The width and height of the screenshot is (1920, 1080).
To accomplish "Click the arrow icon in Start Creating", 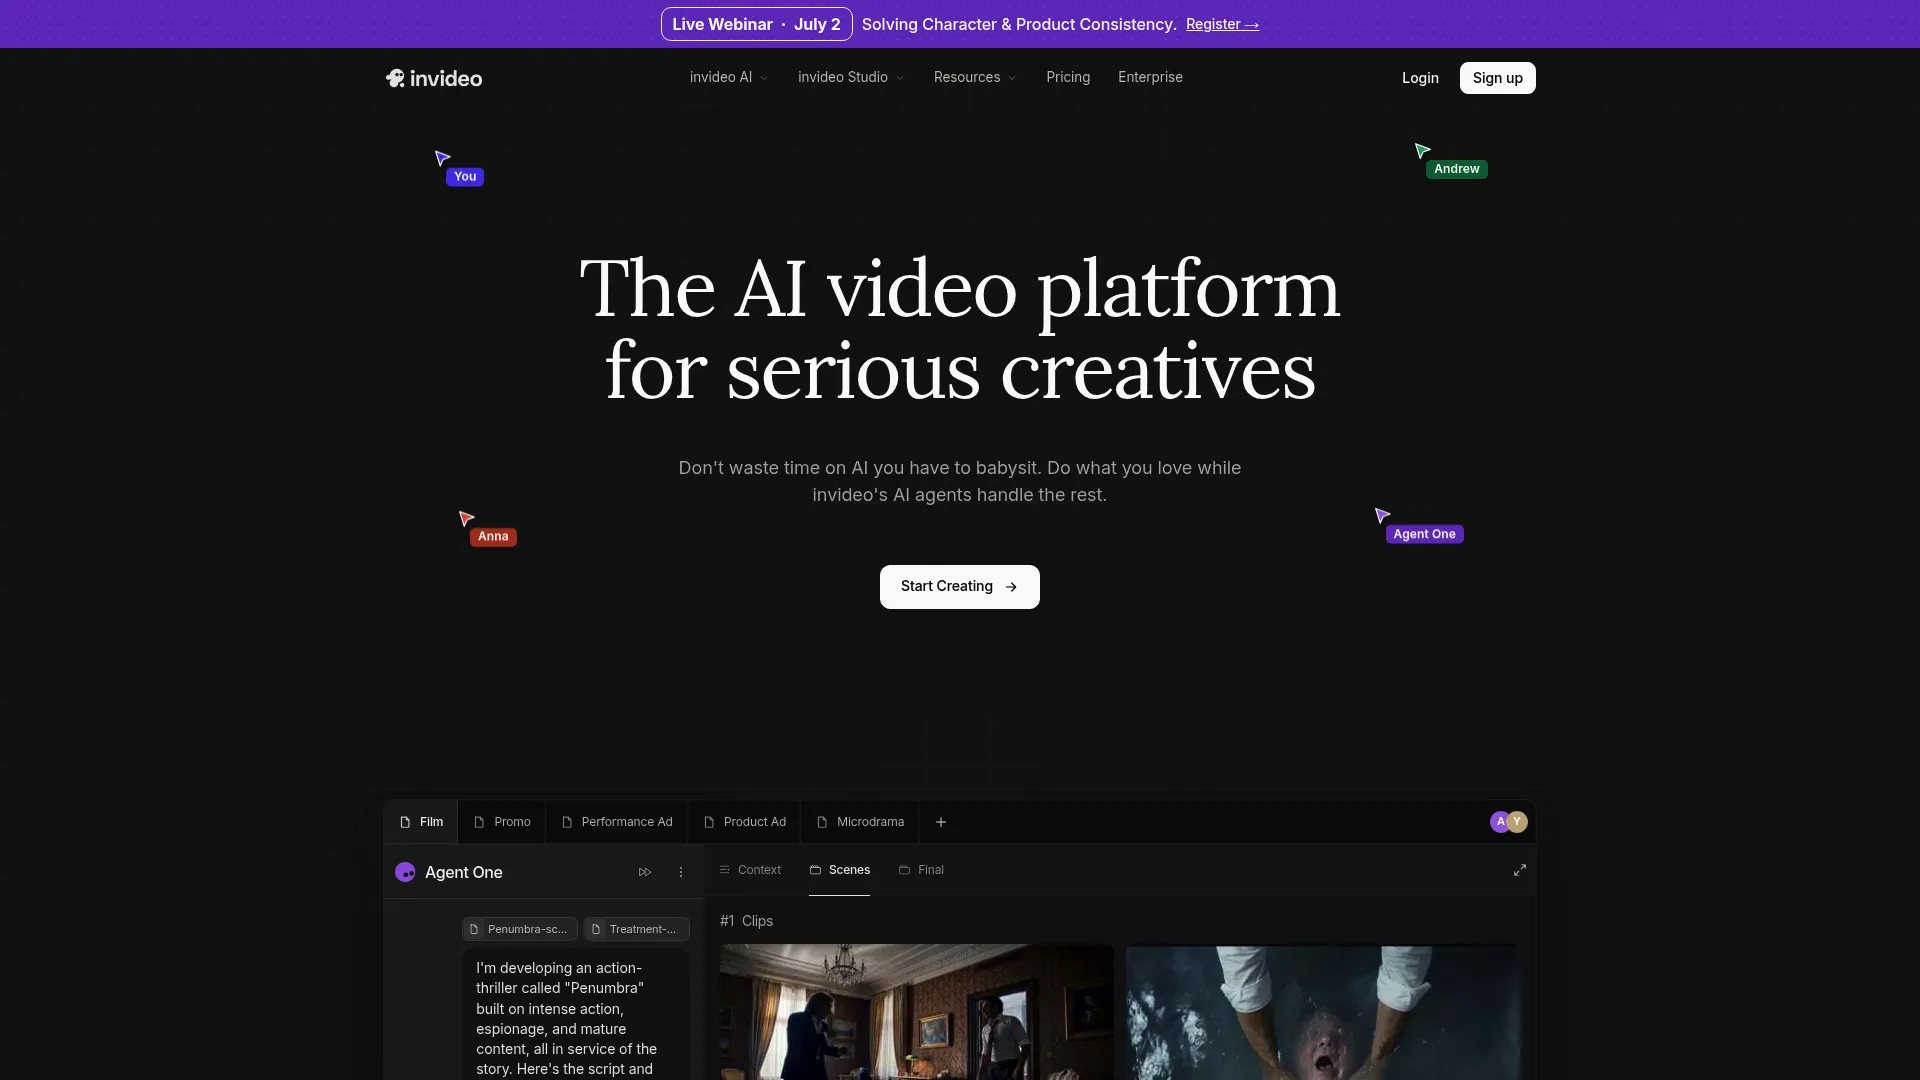I will point(1011,587).
